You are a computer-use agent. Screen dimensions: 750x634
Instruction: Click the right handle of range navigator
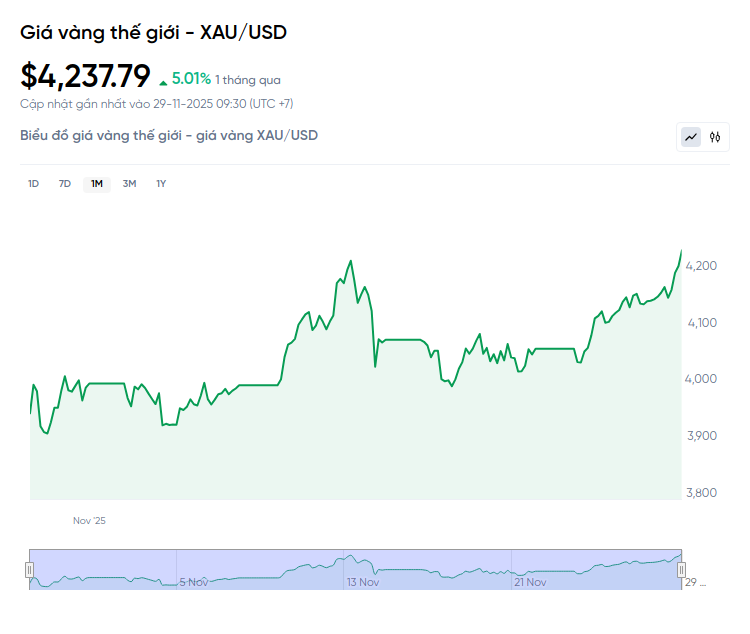tap(681, 569)
